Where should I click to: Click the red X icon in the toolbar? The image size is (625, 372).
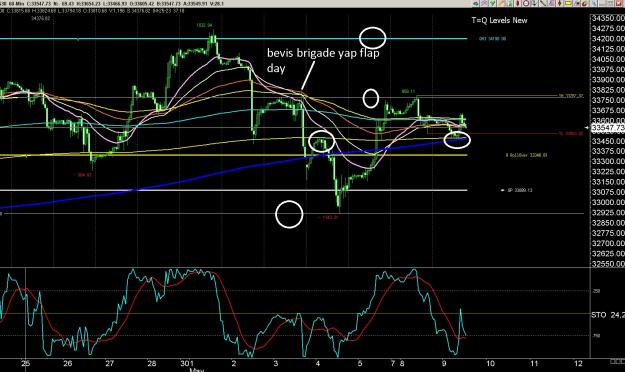coord(618,4)
